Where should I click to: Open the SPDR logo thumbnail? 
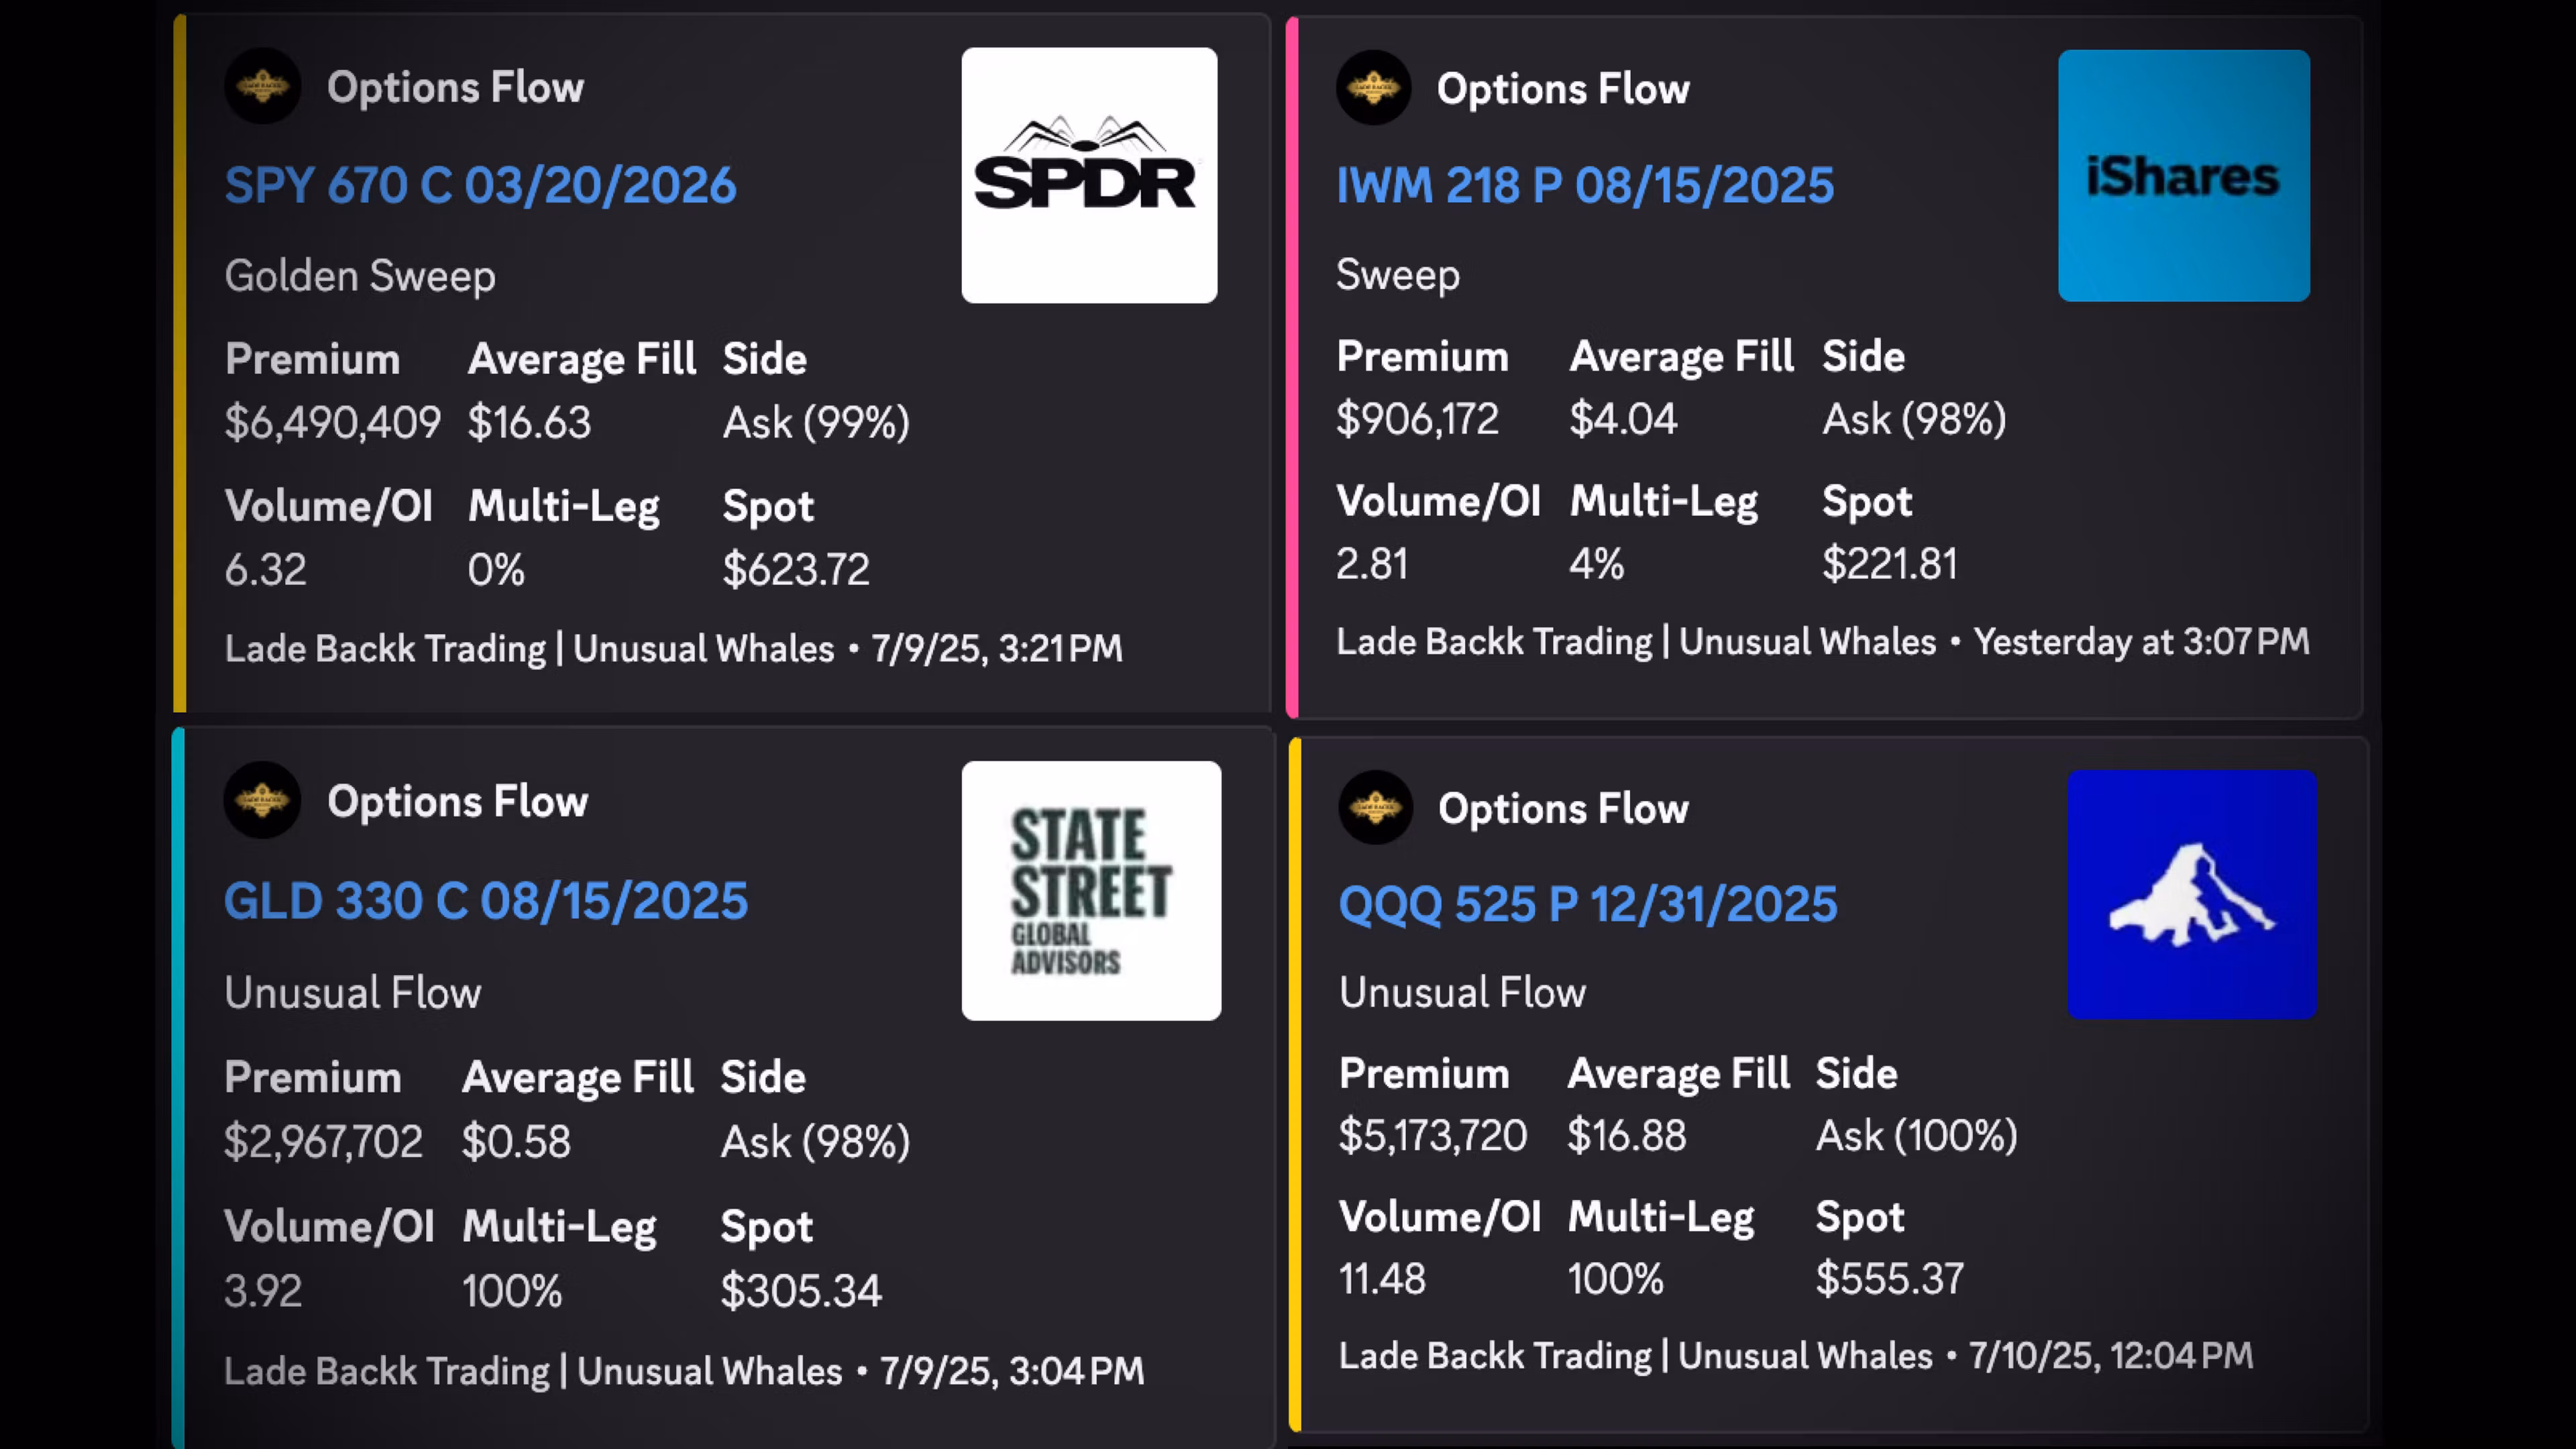pos(1089,176)
